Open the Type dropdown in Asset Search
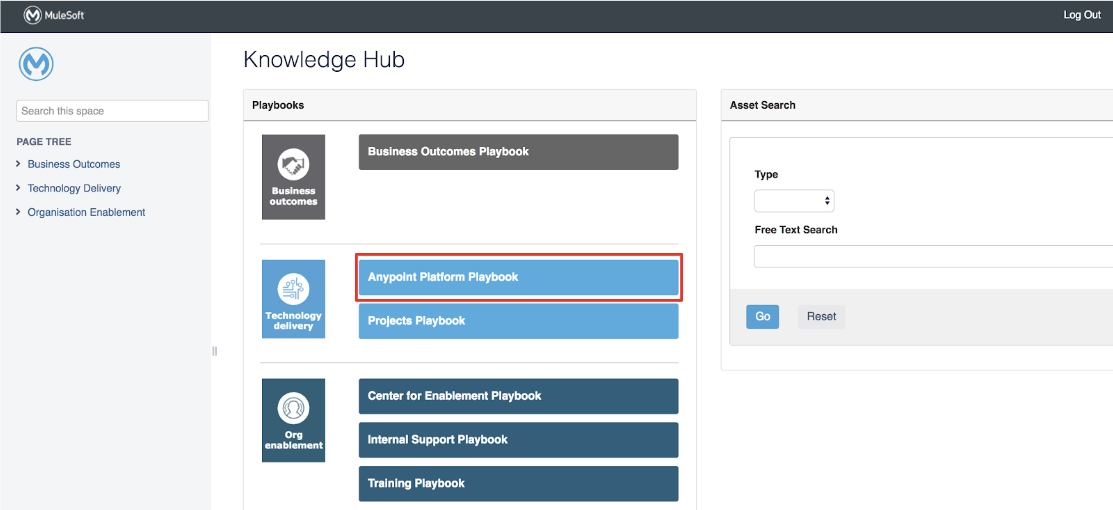1113x510 pixels. click(x=794, y=201)
